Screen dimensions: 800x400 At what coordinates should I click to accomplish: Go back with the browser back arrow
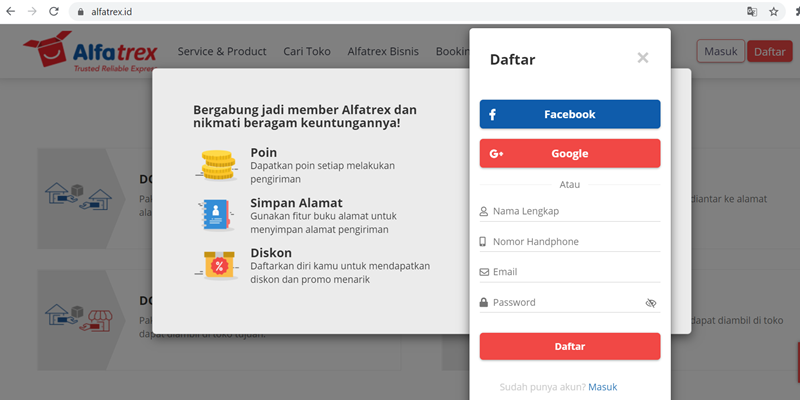11,11
